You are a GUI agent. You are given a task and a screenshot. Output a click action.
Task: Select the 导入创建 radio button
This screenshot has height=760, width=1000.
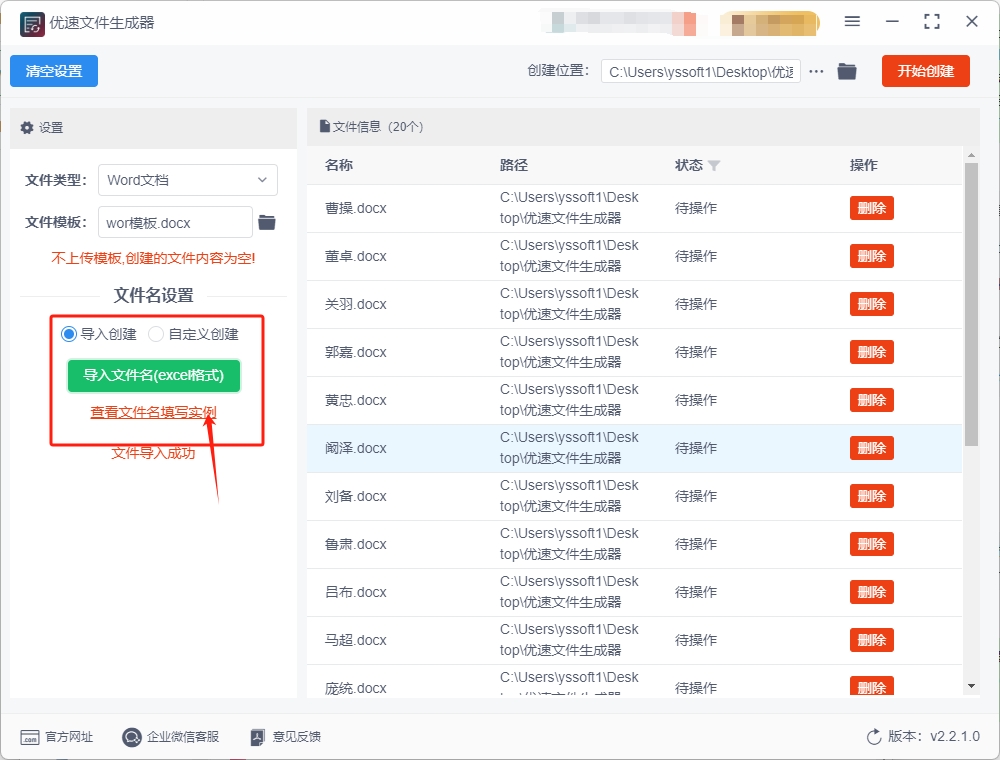[69, 334]
